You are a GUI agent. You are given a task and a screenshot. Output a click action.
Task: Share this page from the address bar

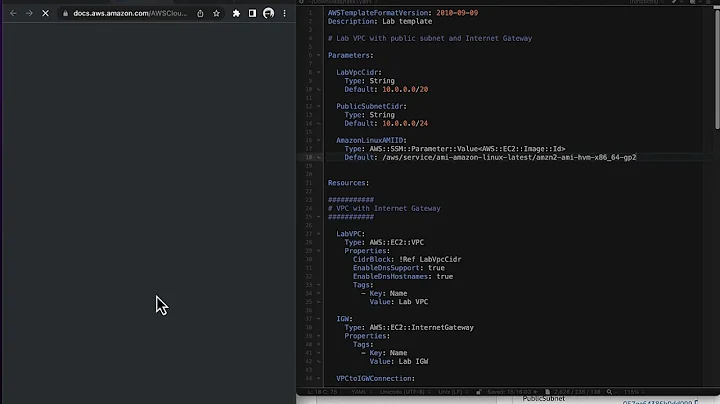pos(200,13)
